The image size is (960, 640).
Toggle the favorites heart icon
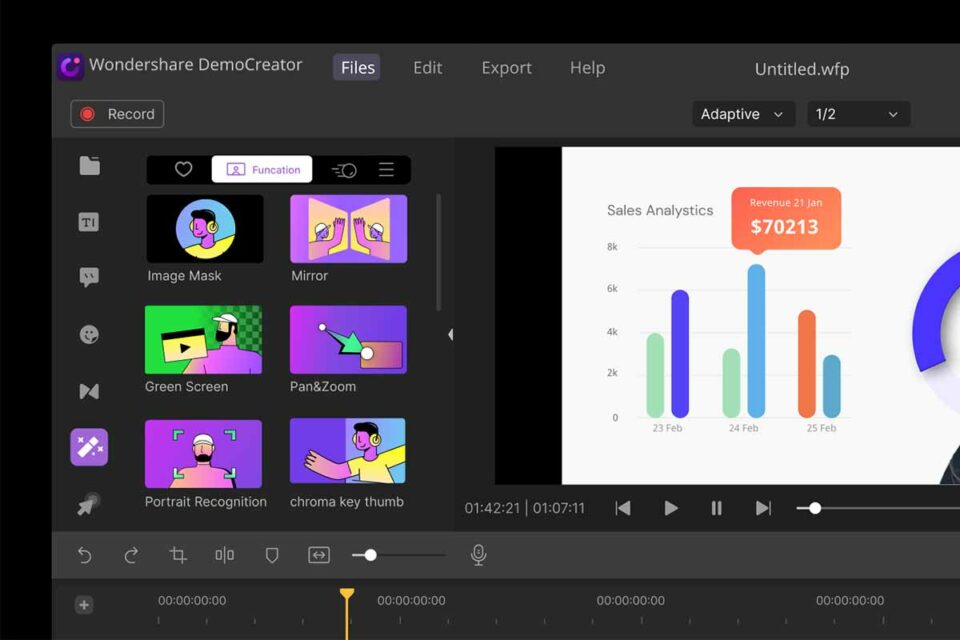(183, 169)
